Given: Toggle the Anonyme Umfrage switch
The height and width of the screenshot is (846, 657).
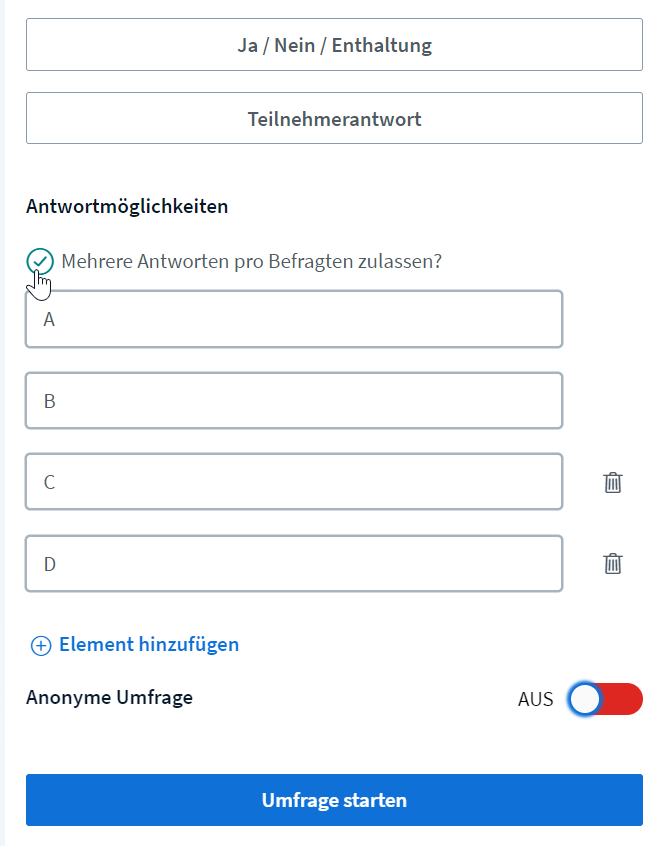Looking at the screenshot, I should (x=605, y=699).
